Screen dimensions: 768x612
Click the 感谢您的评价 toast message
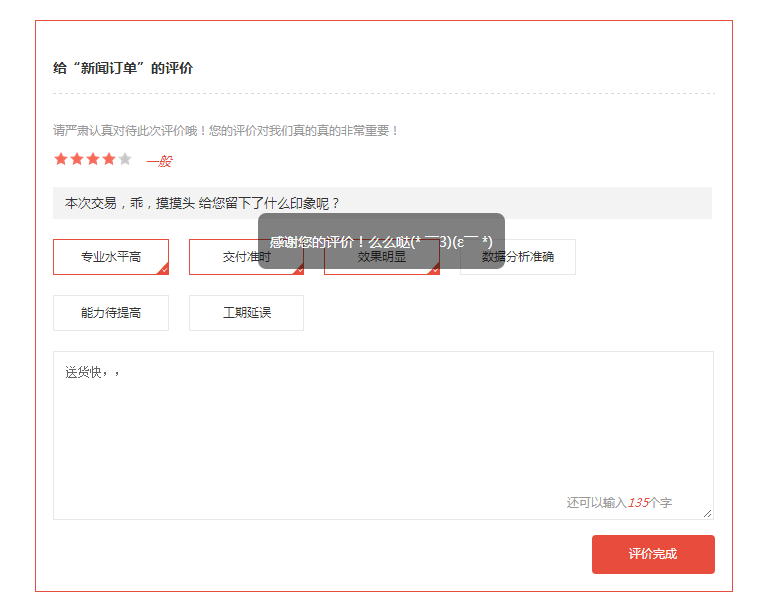coord(381,241)
